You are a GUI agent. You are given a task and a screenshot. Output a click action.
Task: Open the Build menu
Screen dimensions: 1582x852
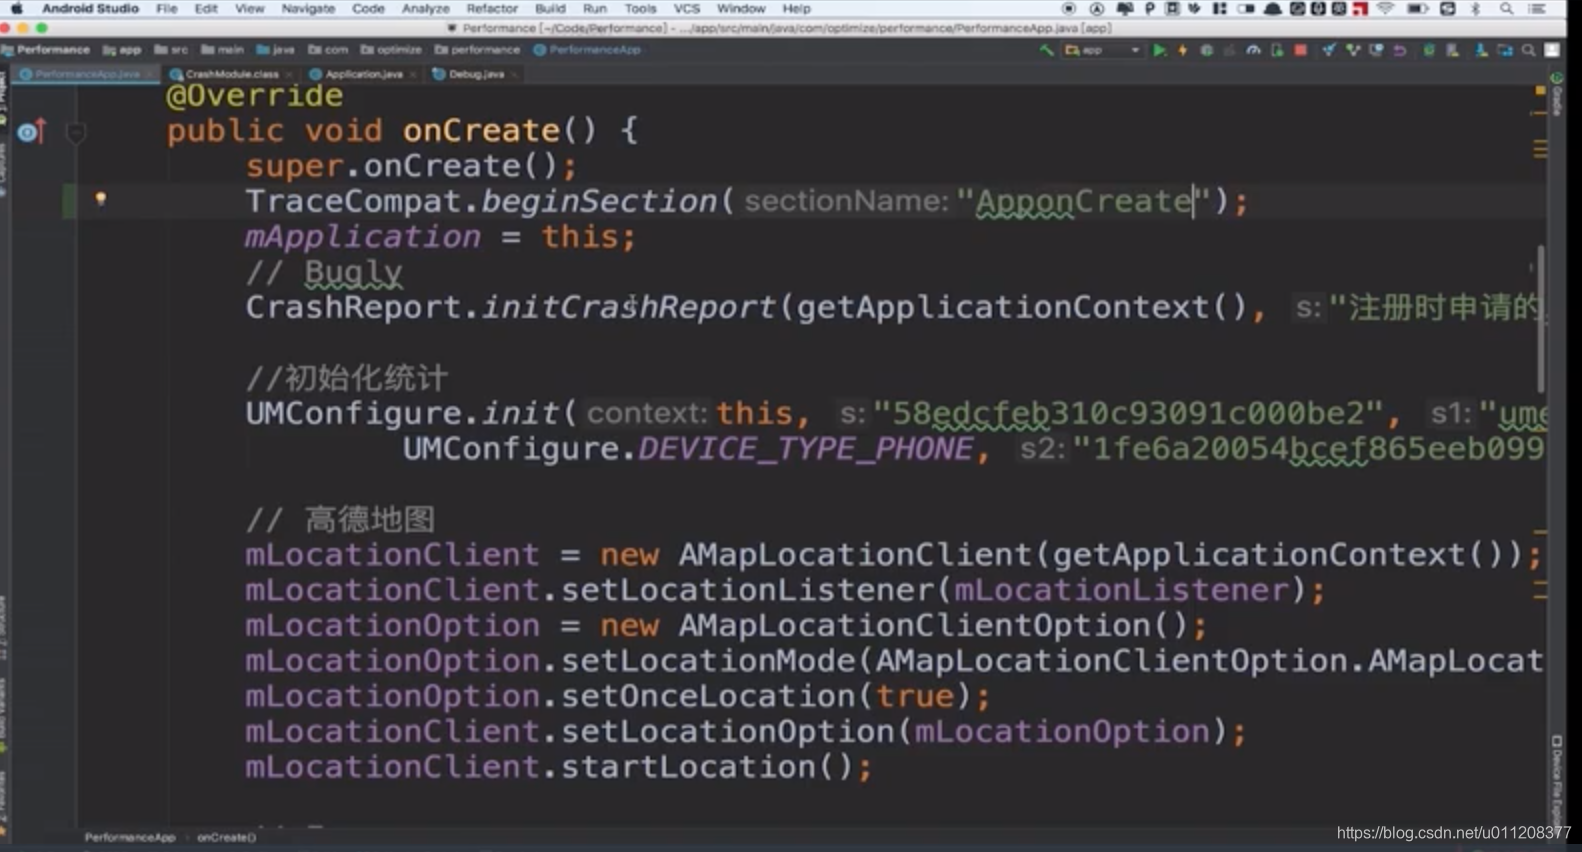[x=550, y=8]
